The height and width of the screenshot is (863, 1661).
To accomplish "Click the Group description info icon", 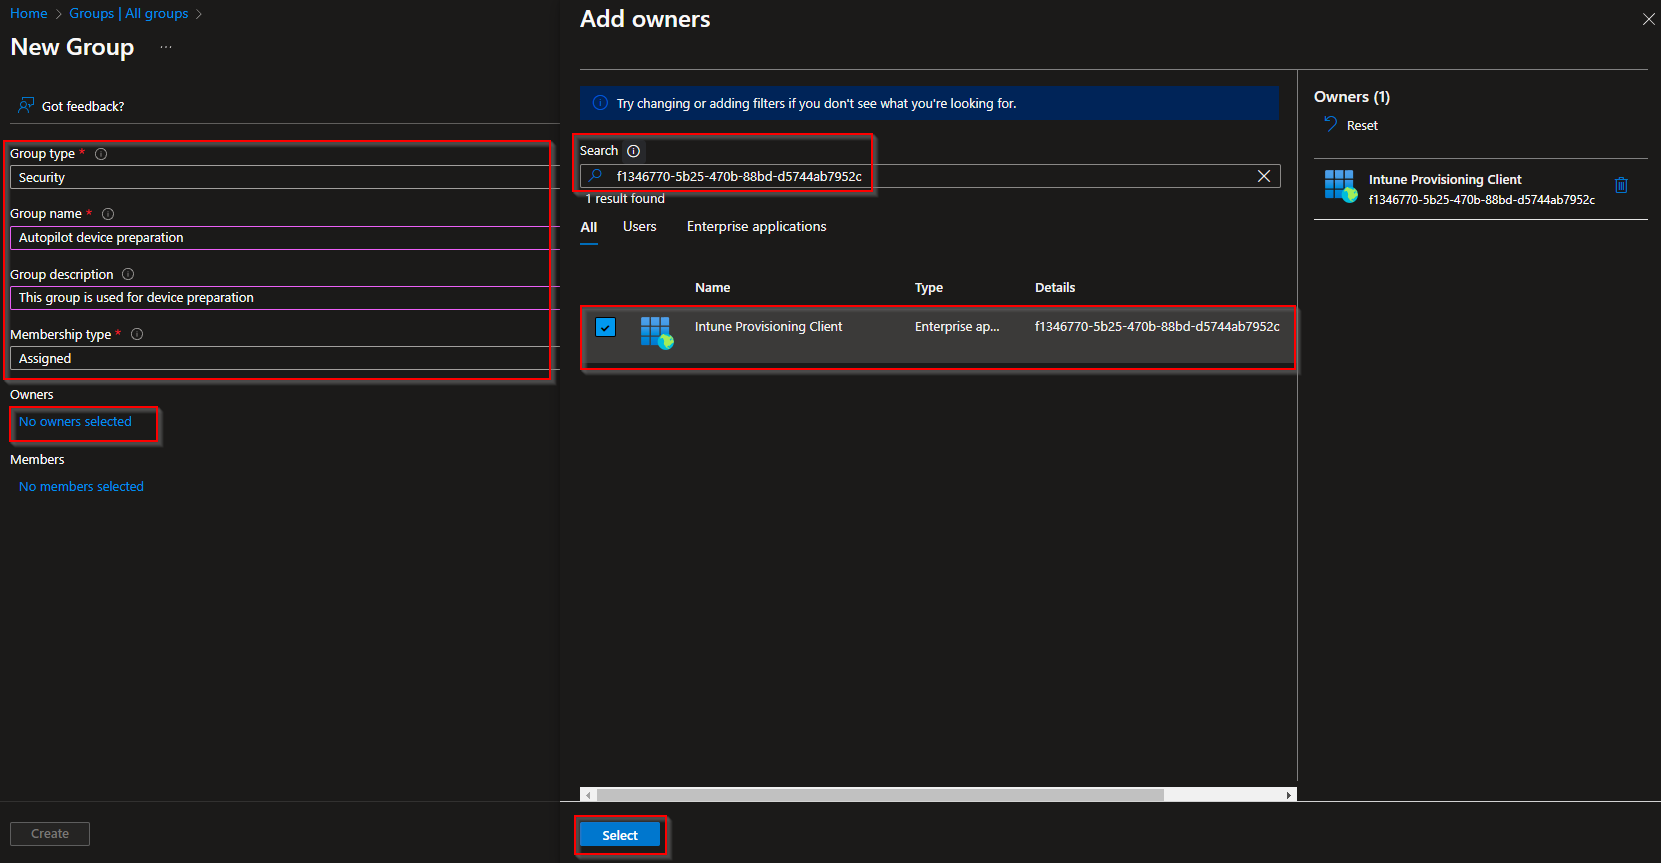I will click(128, 274).
